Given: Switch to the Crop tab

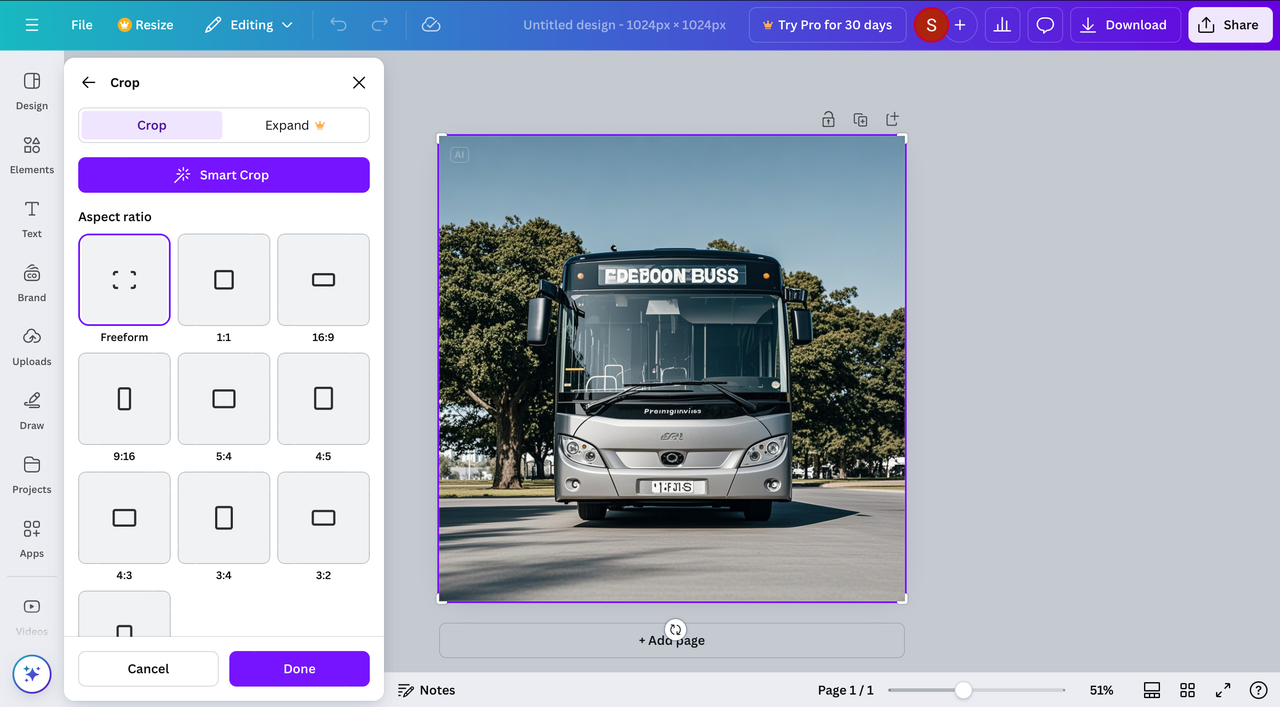Looking at the screenshot, I should tap(152, 125).
